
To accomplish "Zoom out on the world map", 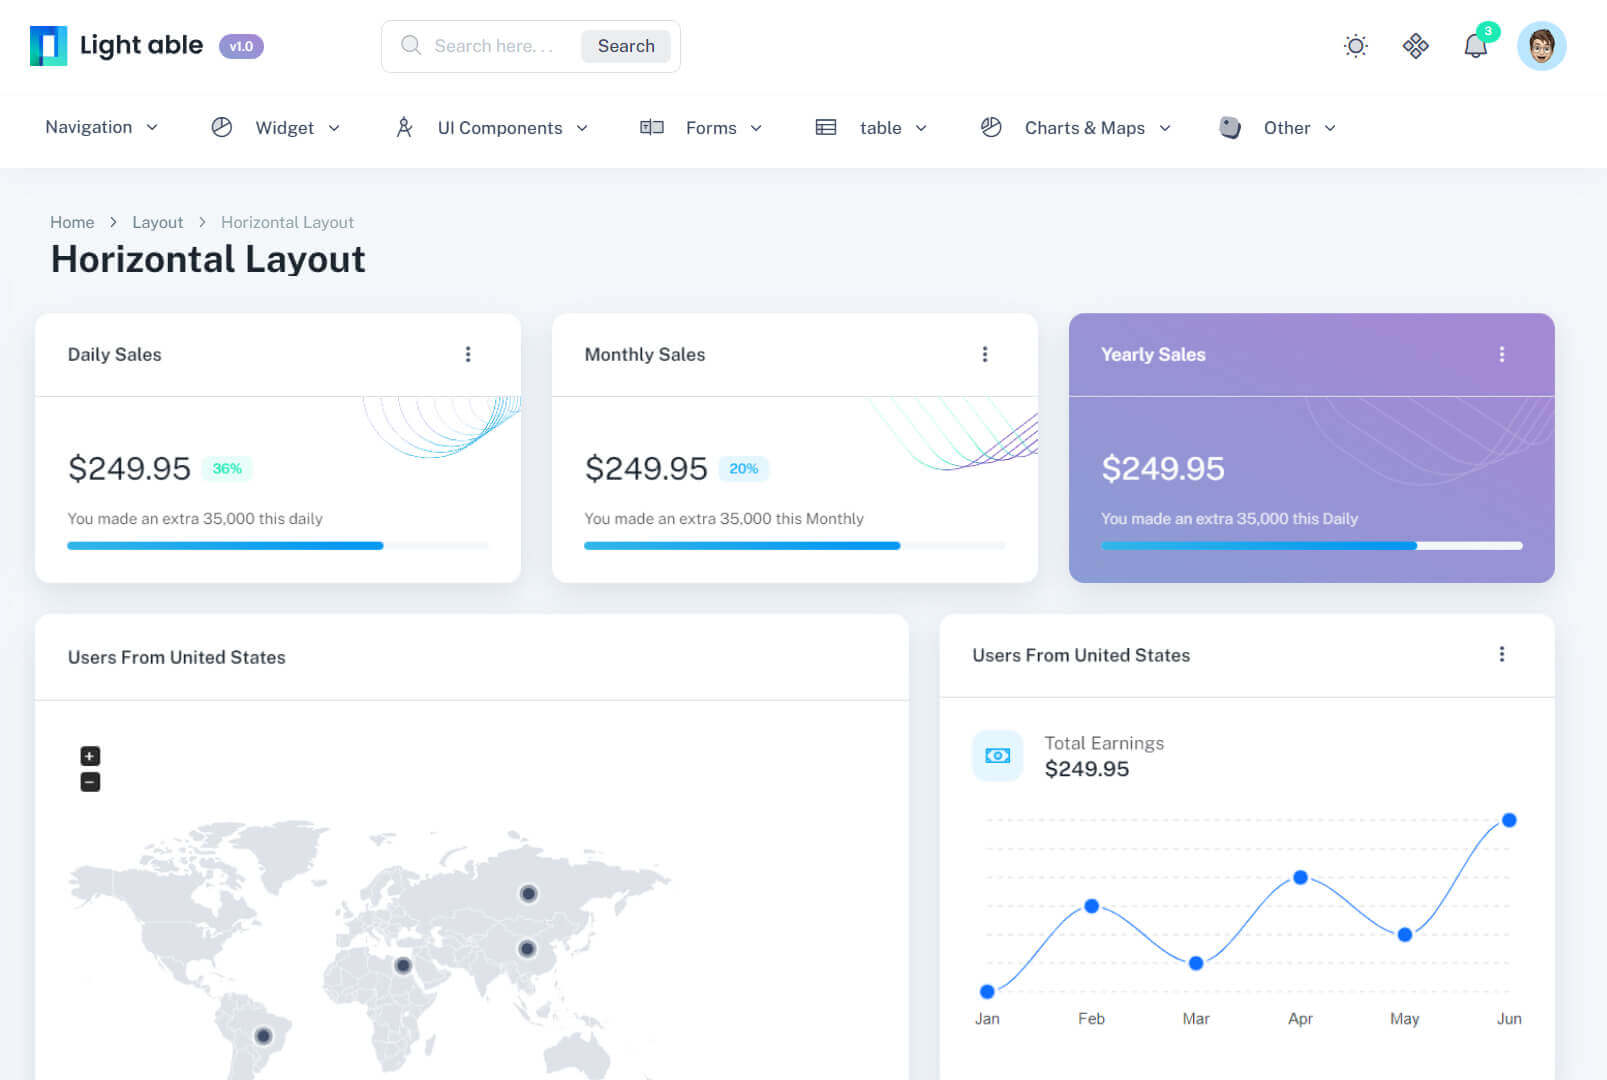I will [90, 782].
